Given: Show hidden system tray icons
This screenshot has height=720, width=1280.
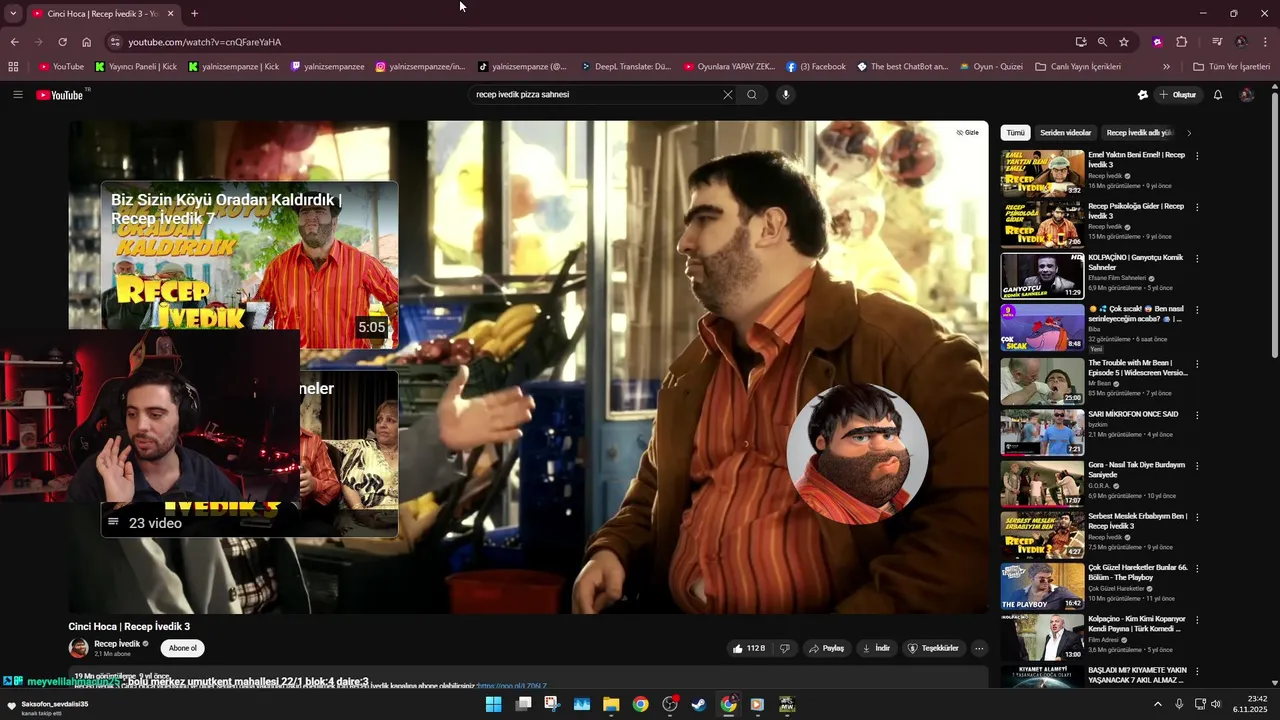Looking at the screenshot, I should 1158,704.
